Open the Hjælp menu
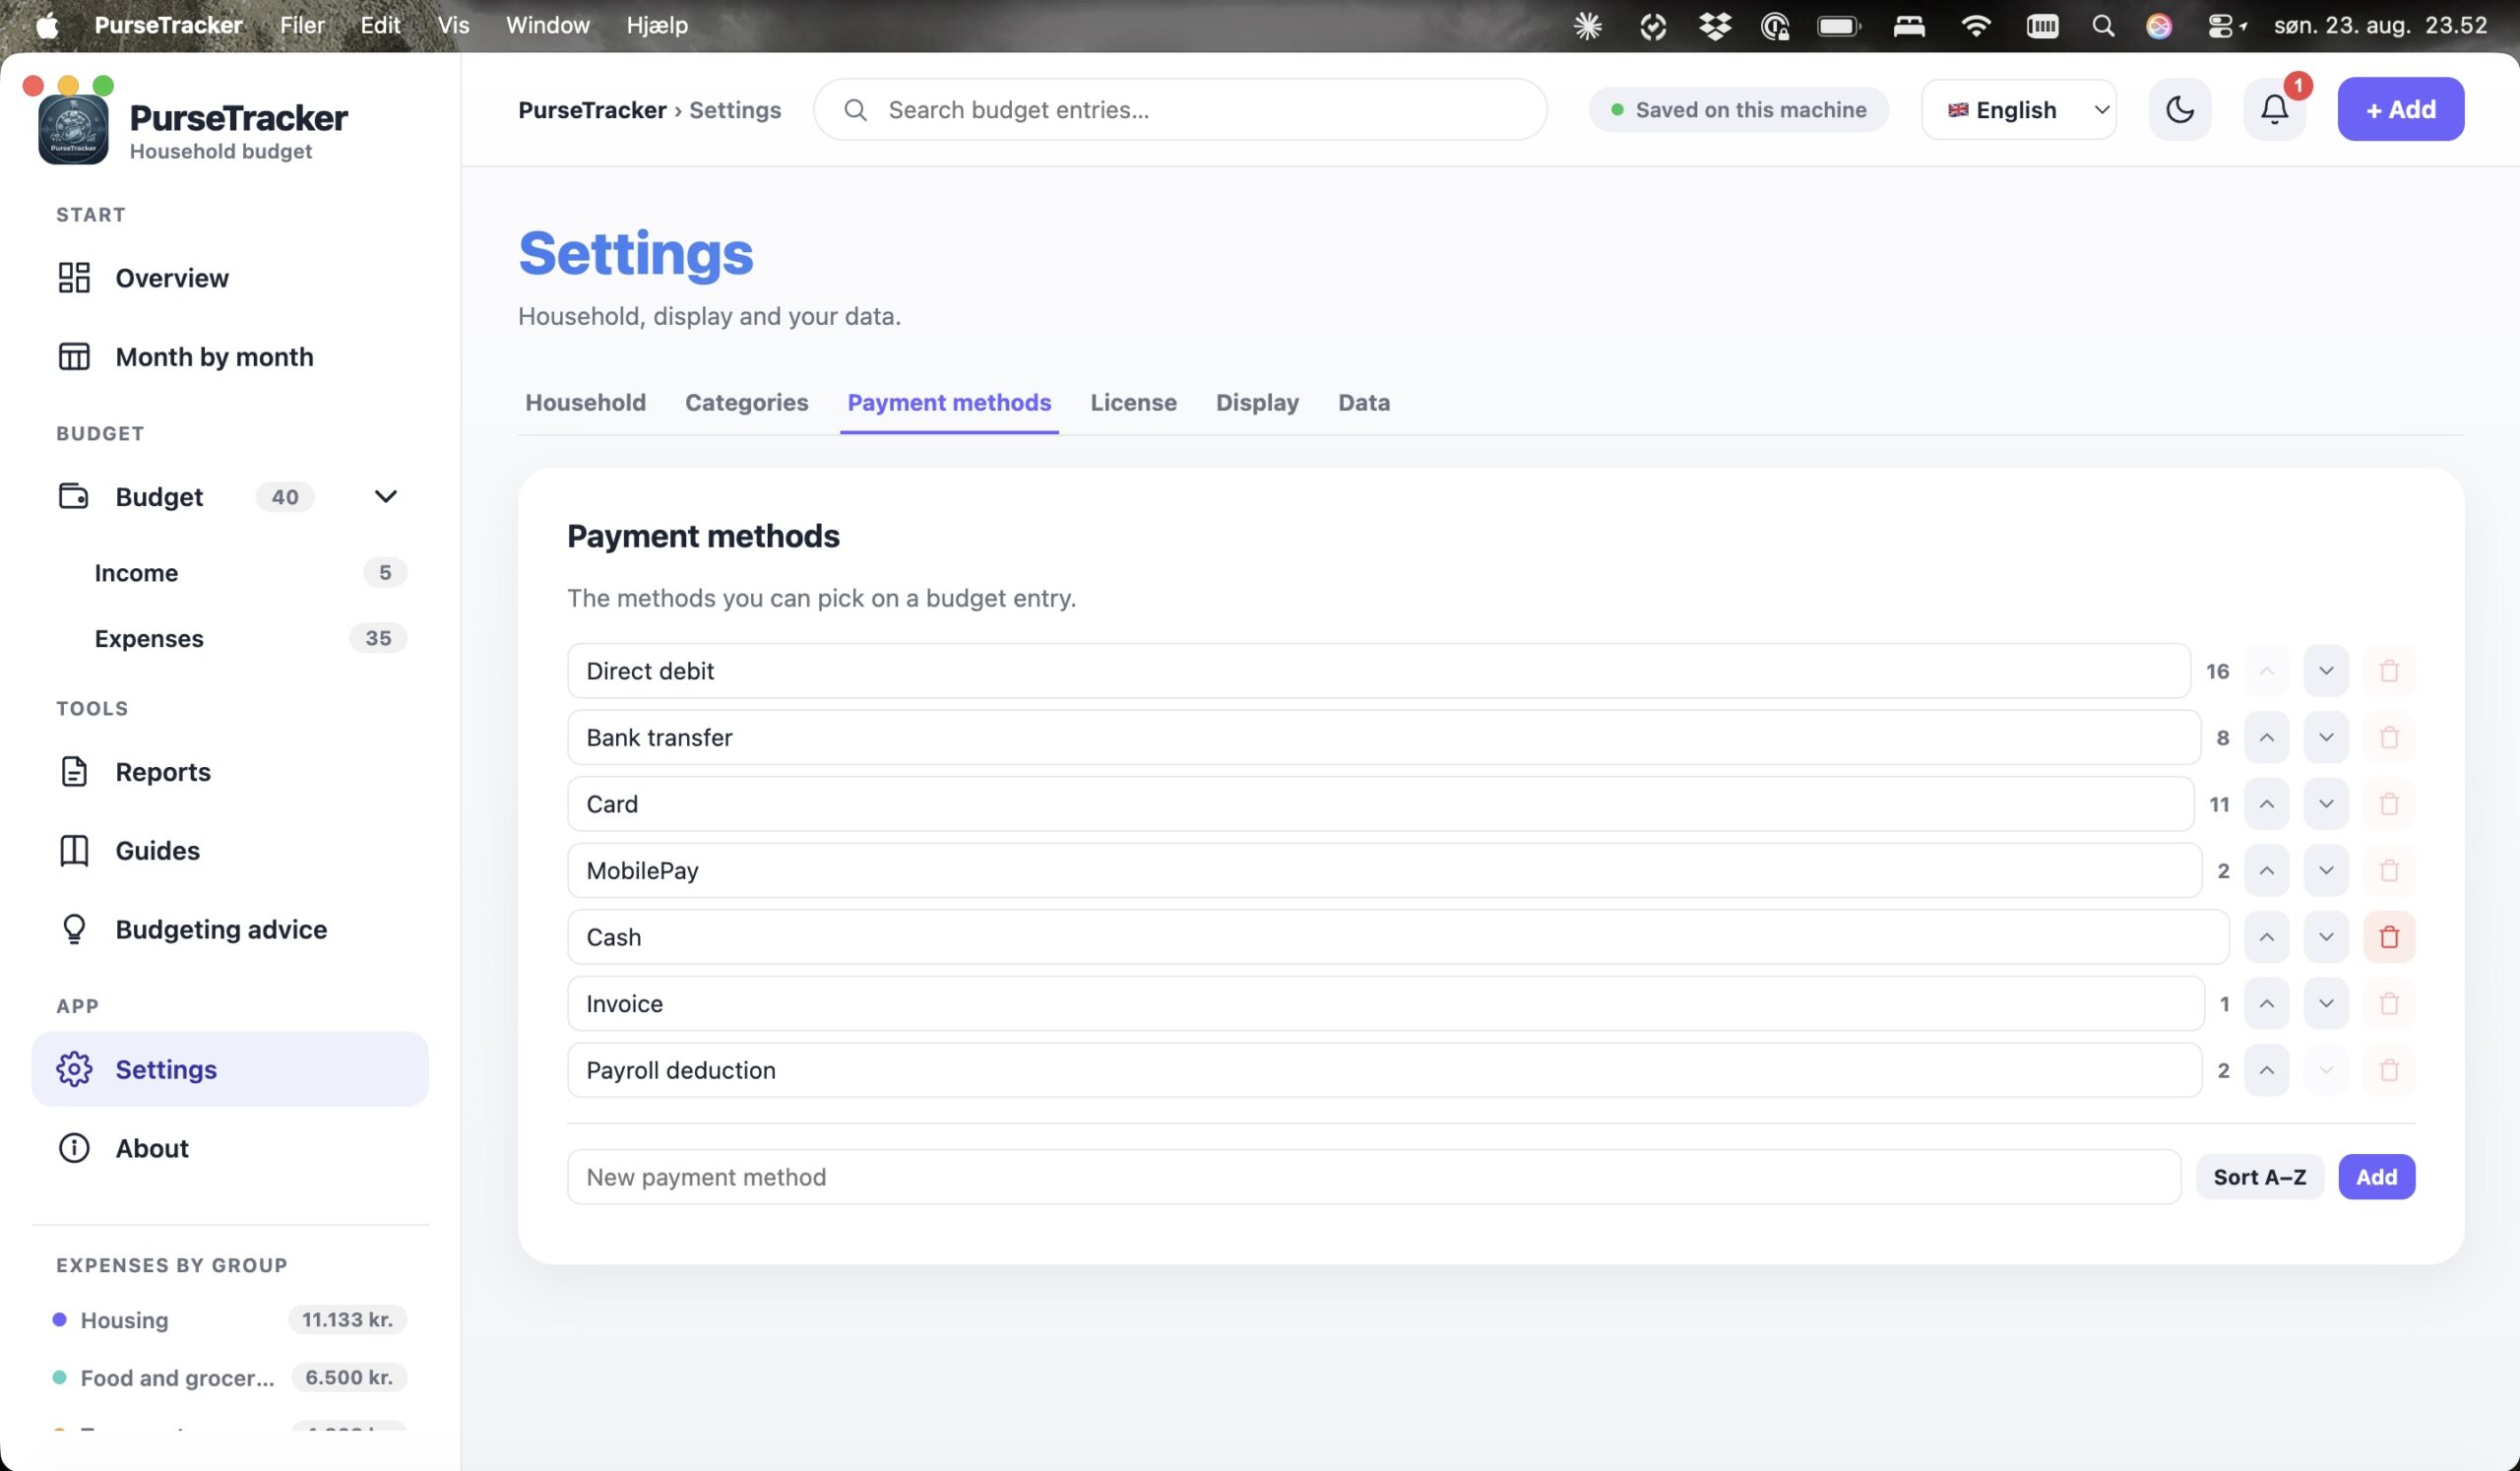The height and width of the screenshot is (1471, 2520). coord(657,25)
